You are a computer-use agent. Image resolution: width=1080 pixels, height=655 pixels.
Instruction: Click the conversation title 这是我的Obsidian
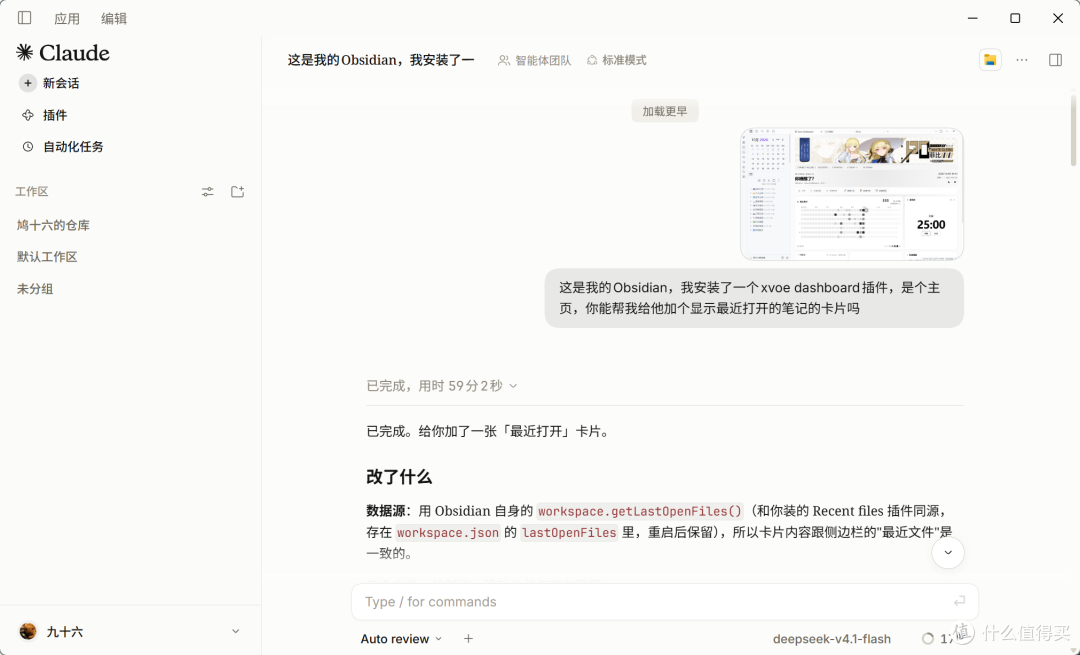click(381, 60)
